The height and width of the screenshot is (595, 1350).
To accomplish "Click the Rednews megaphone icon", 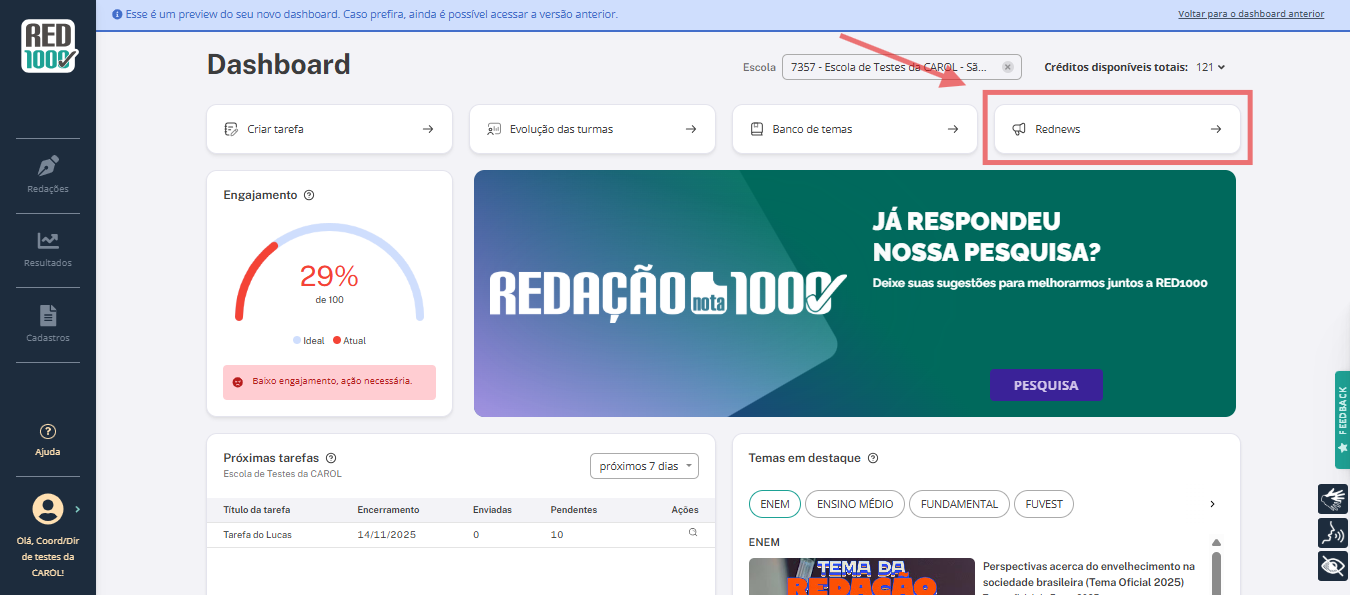I will [1020, 129].
